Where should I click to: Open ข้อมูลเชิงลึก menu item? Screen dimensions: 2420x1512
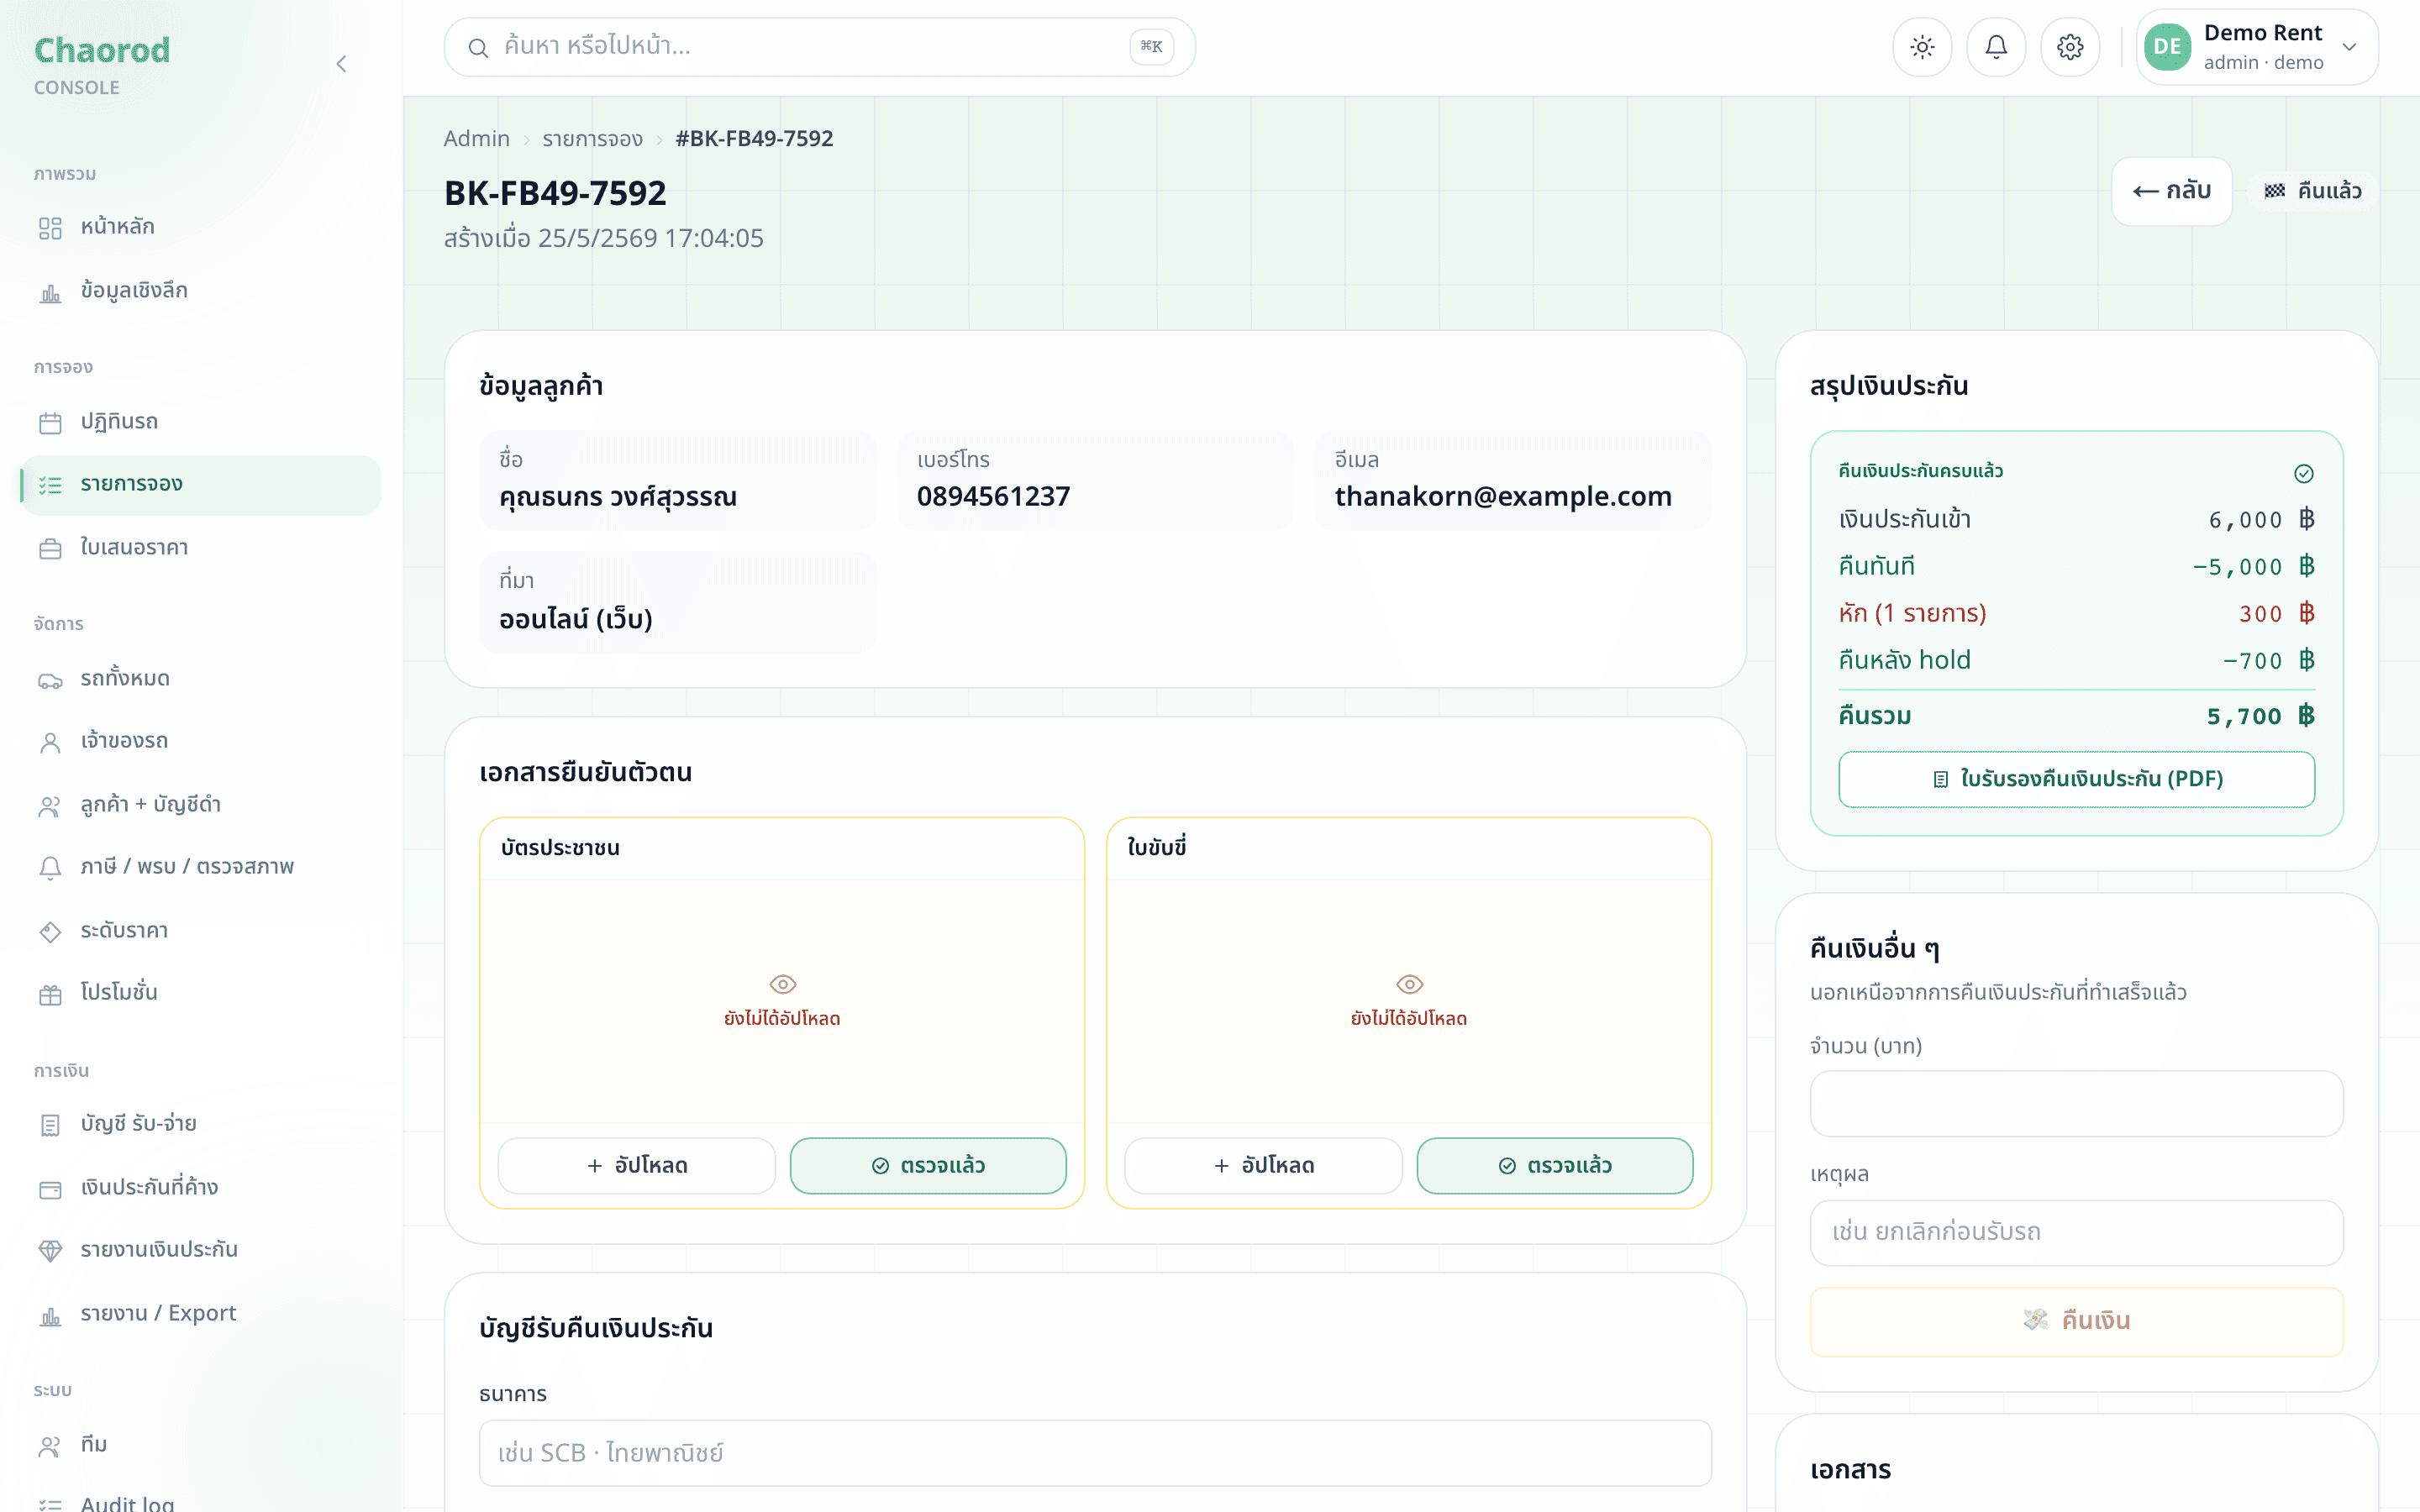click(x=200, y=292)
